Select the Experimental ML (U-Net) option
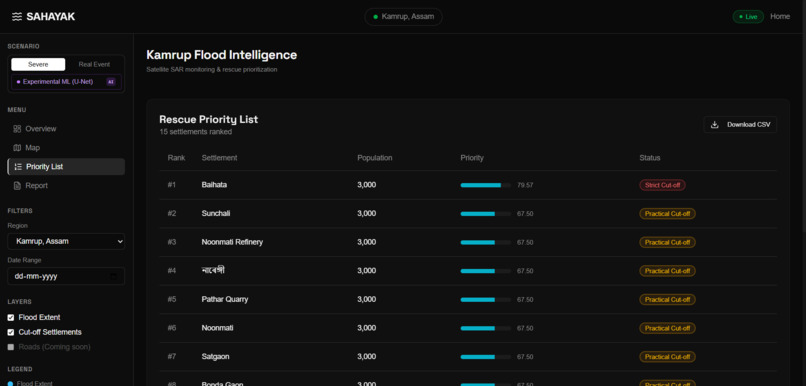The width and height of the screenshot is (806, 386). coord(66,82)
